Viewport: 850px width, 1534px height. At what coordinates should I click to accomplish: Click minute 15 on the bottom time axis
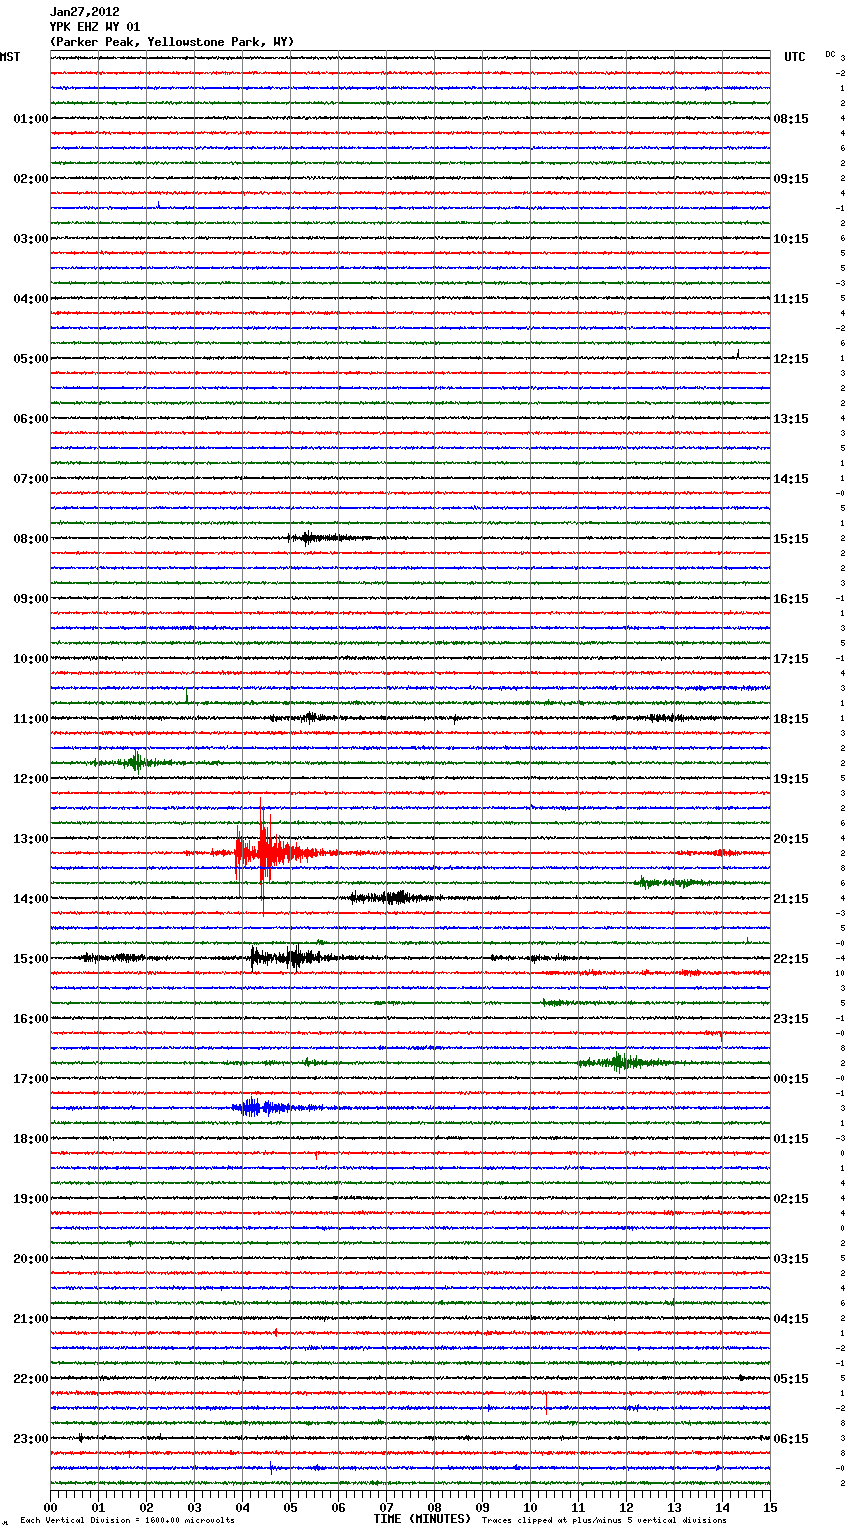coord(770,1507)
